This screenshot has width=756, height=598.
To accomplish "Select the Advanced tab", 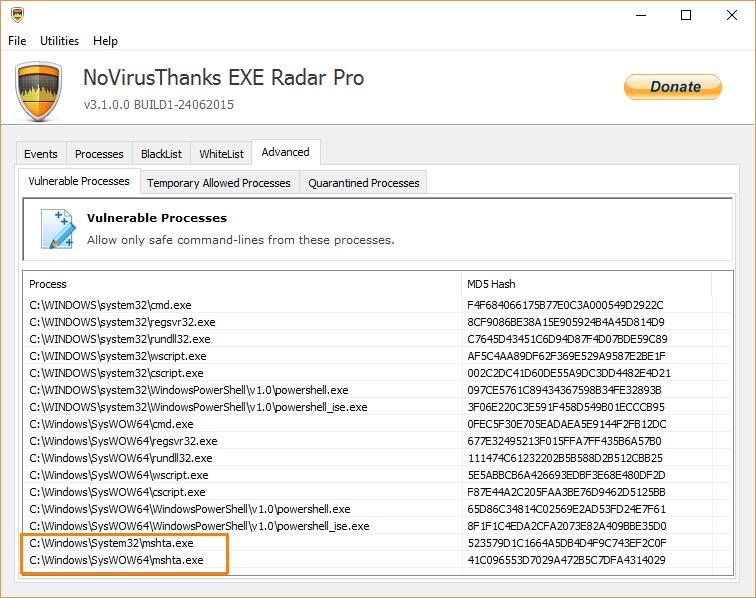I will [285, 152].
